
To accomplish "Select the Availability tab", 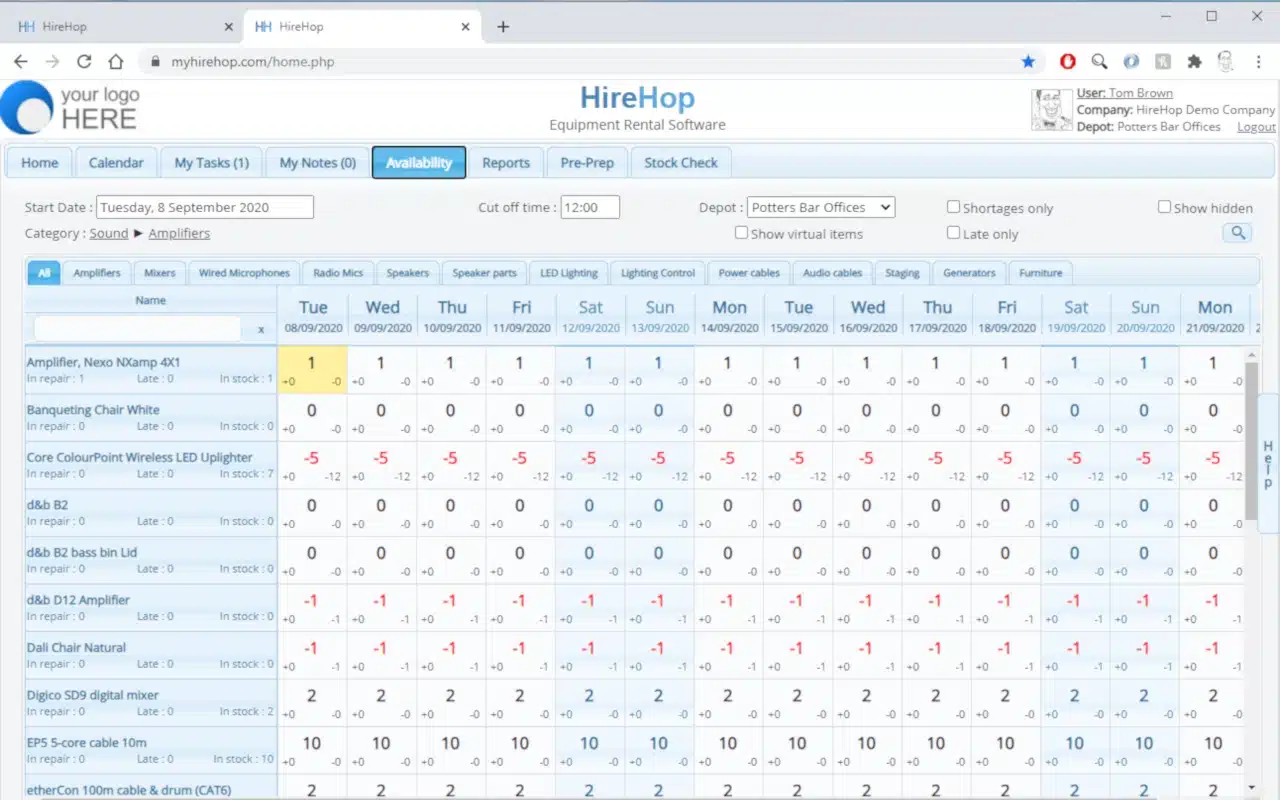I will [419, 162].
